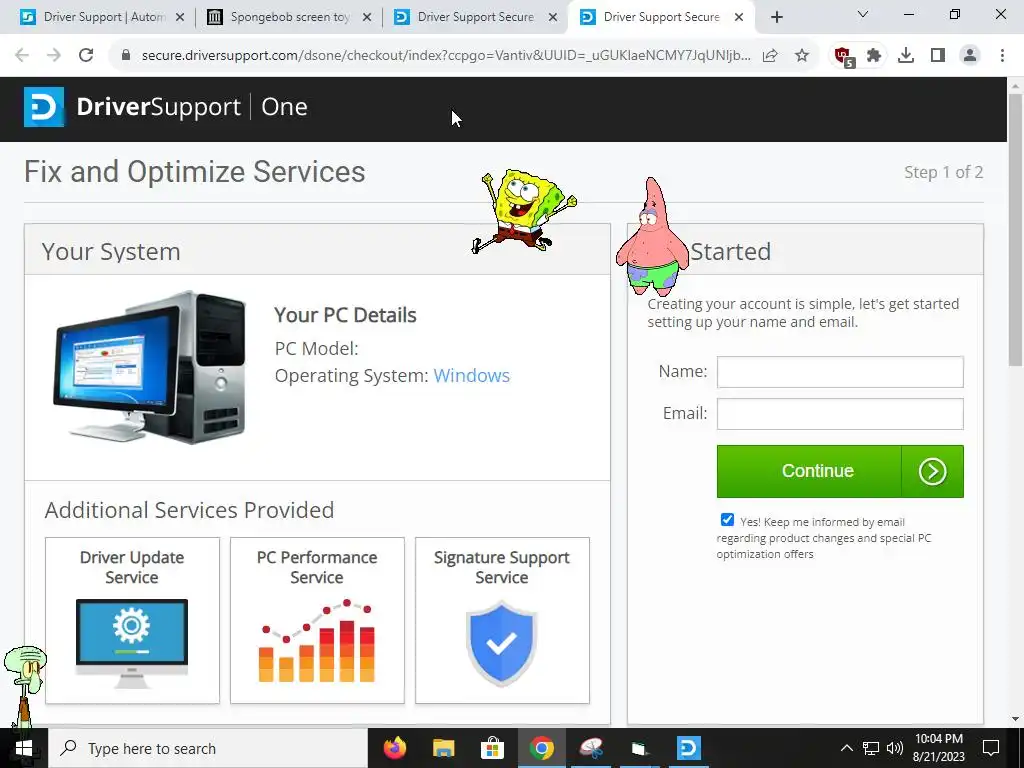Click the page vertical scrollbar thumb
This screenshot has height=768, width=1024.
click(x=1015, y=229)
